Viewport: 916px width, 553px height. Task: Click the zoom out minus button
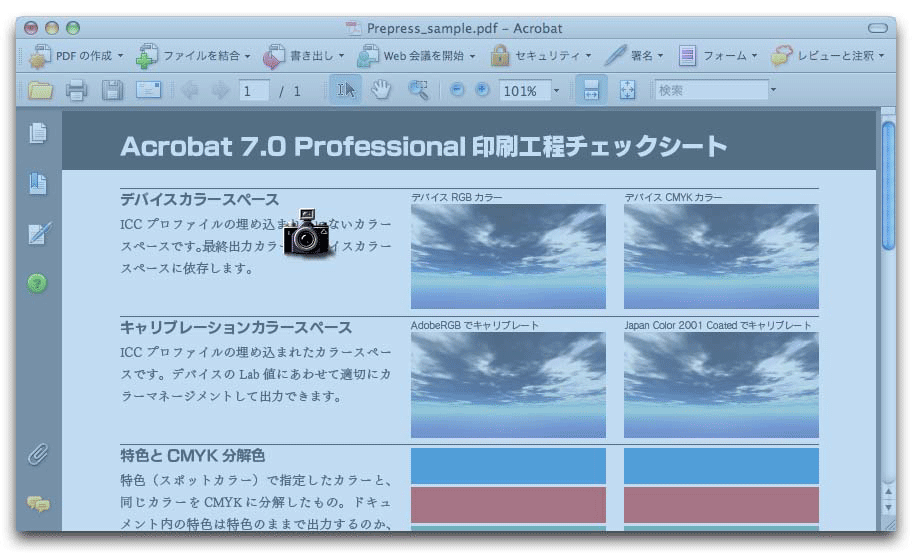point(457,89)
